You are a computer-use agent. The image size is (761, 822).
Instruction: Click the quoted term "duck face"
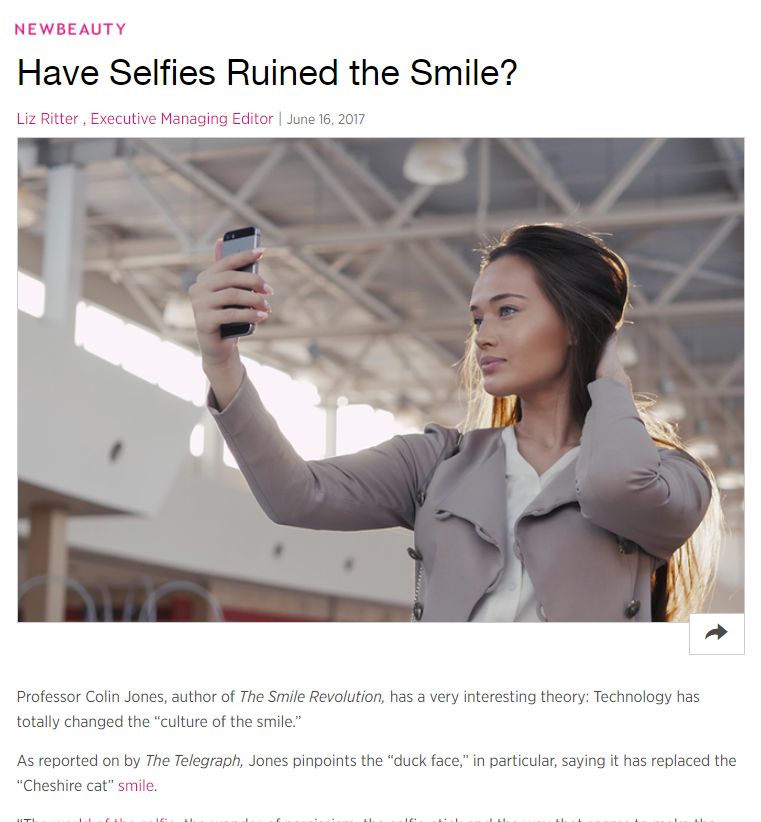[428, 761]
